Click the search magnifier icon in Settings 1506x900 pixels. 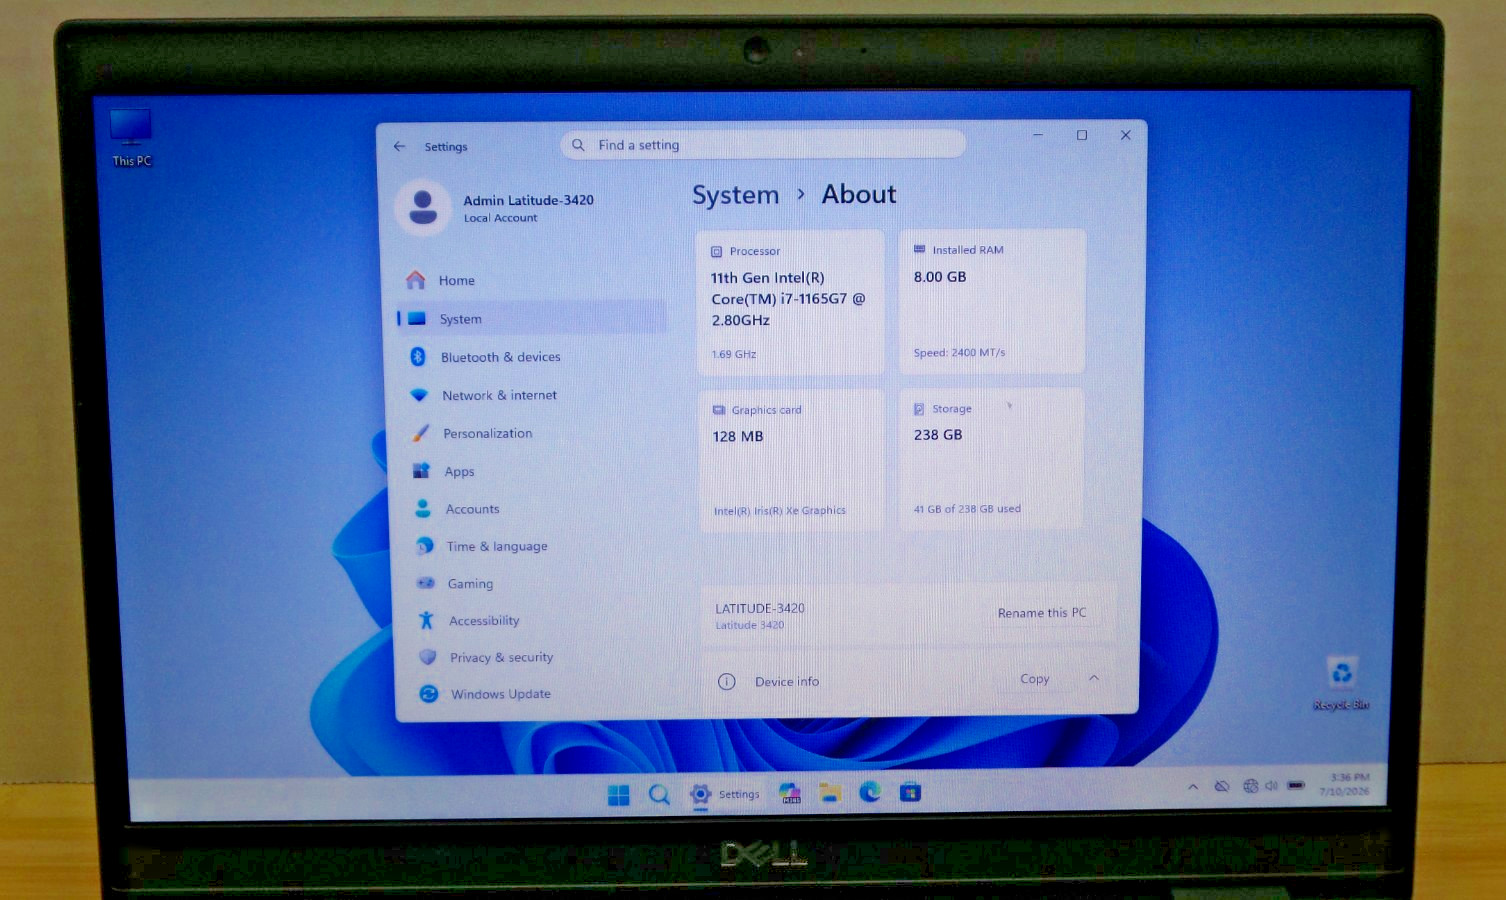click(578, 145)
